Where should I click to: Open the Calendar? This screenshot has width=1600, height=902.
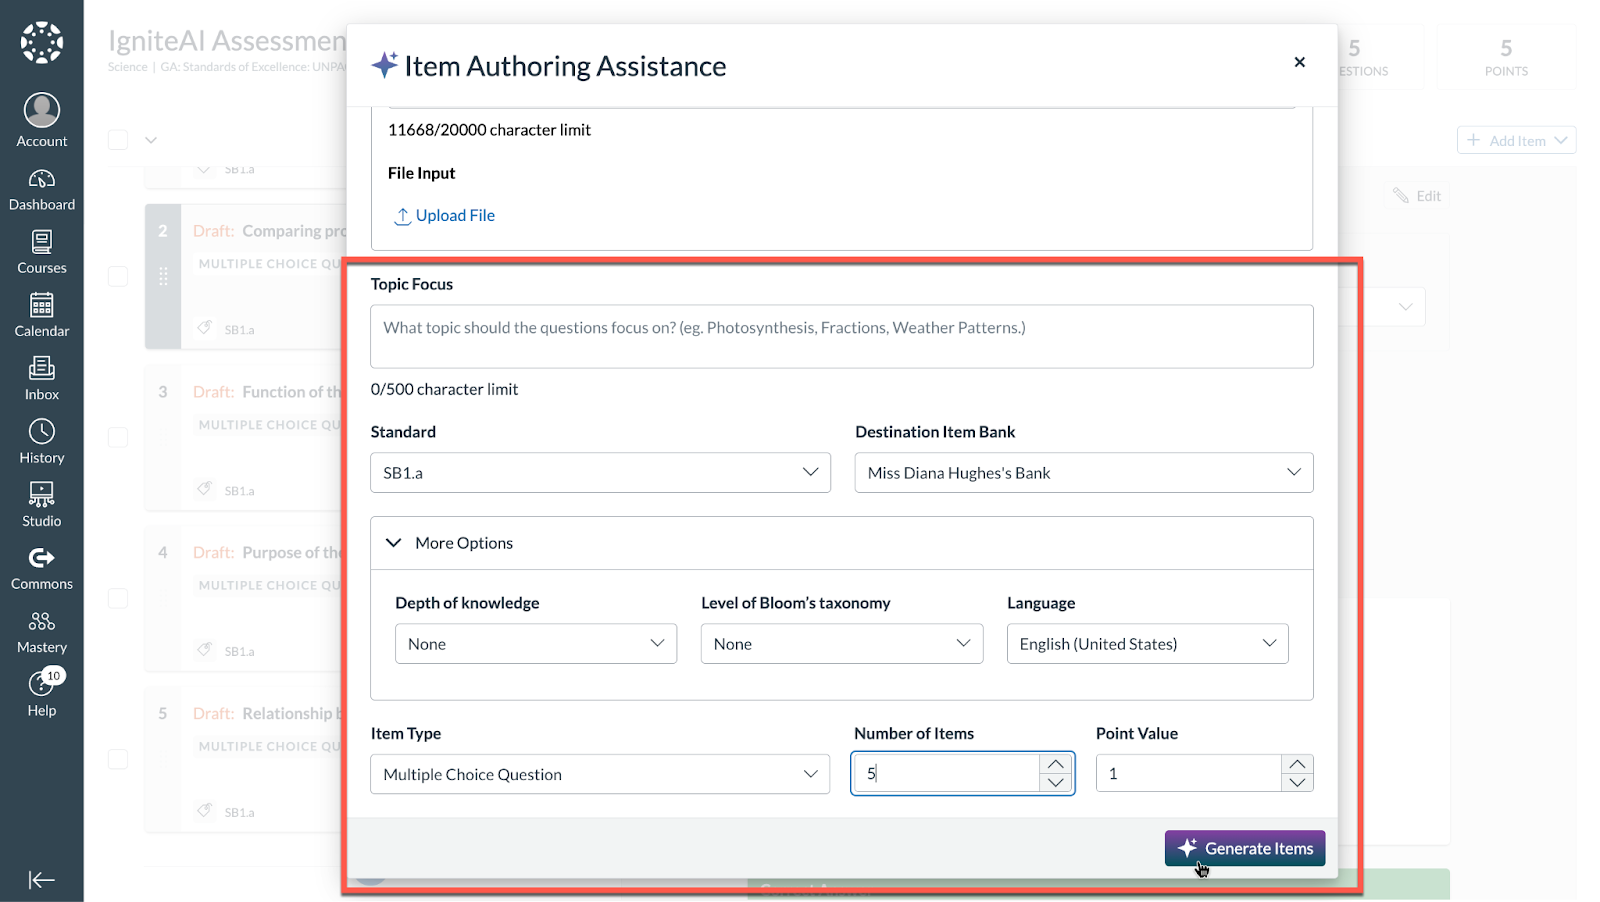click(x=42, y=316)
